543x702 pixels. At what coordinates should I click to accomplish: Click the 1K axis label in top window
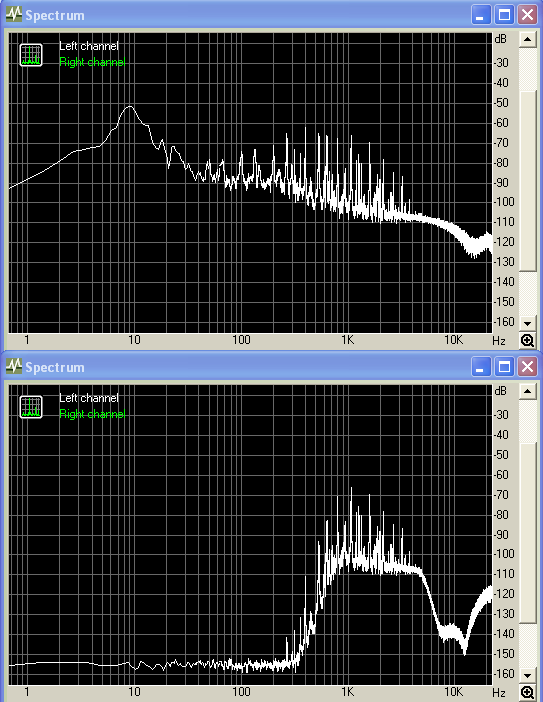coord(347,340)
